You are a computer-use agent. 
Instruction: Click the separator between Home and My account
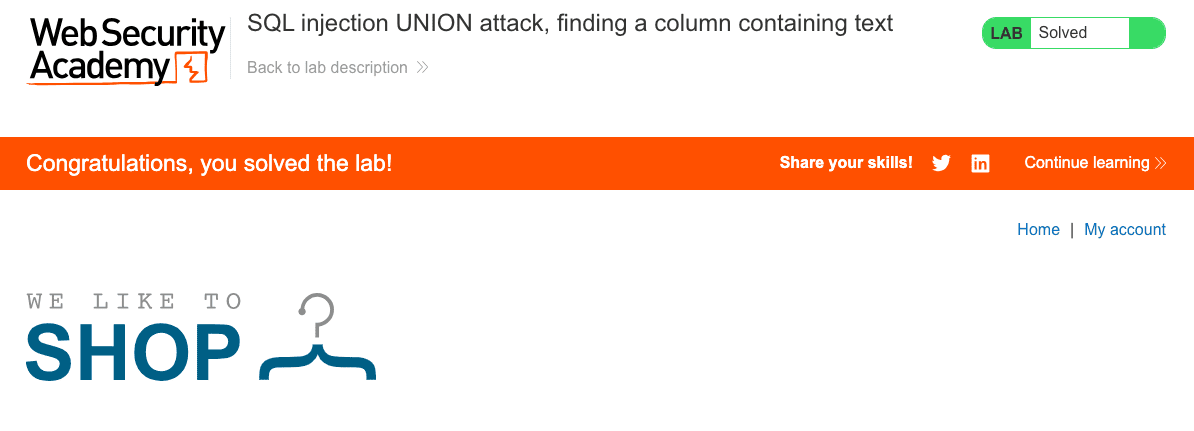click(1072, 230)
